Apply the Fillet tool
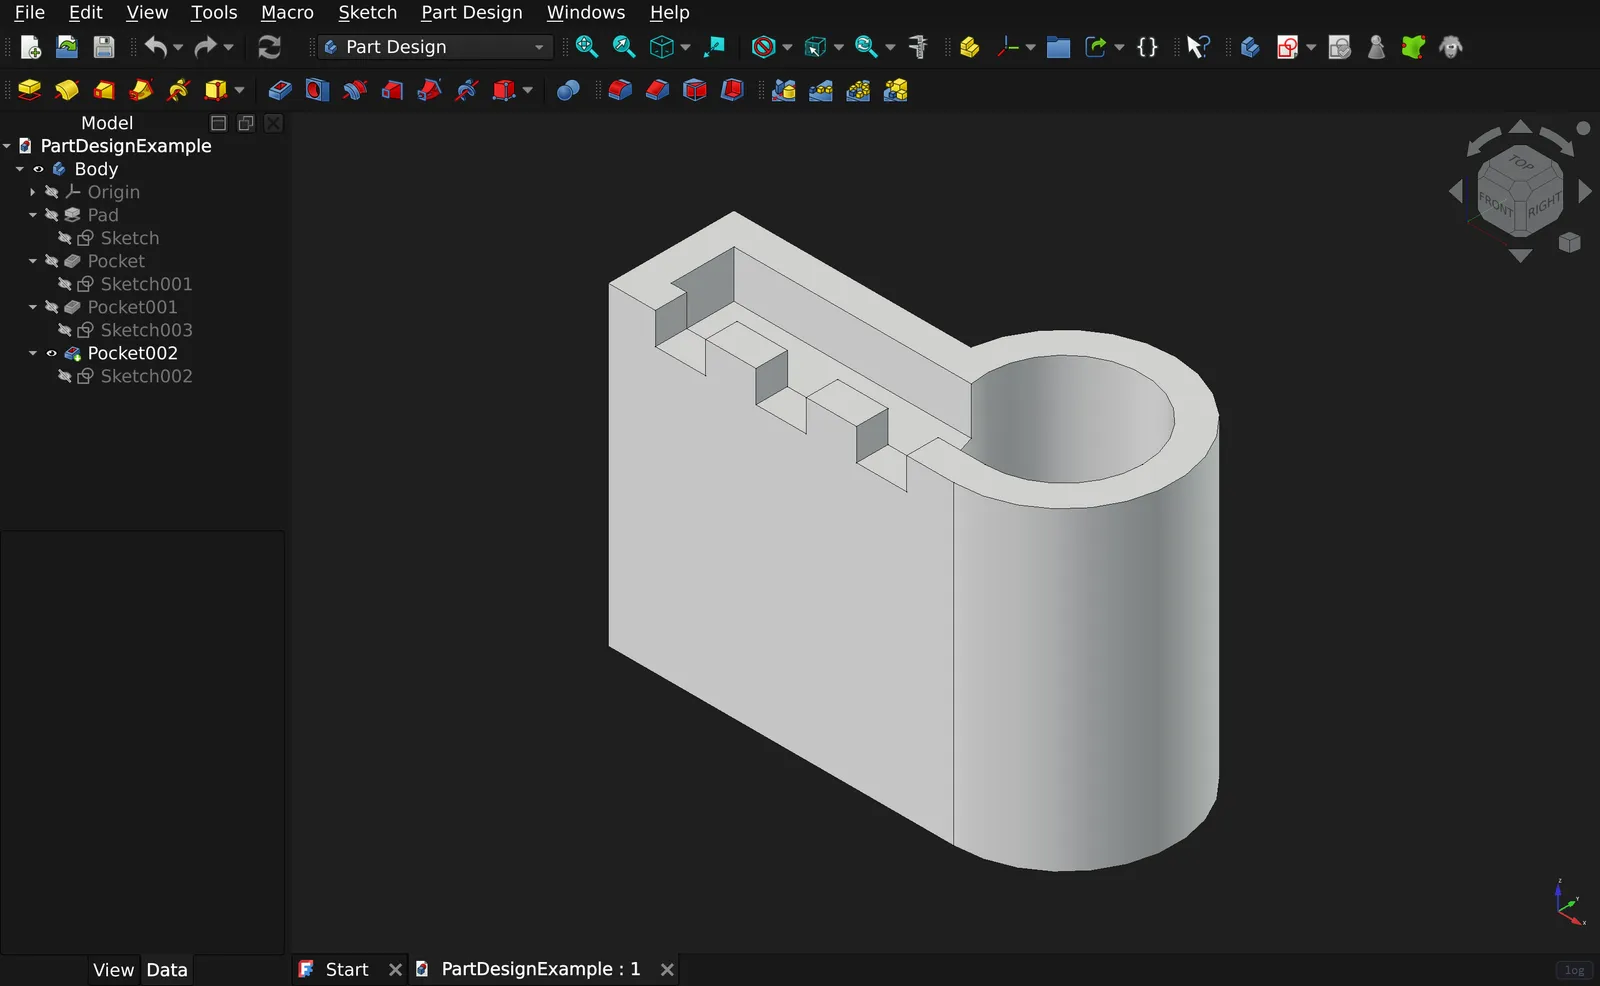1600x986 pixels. click(620, 91)
